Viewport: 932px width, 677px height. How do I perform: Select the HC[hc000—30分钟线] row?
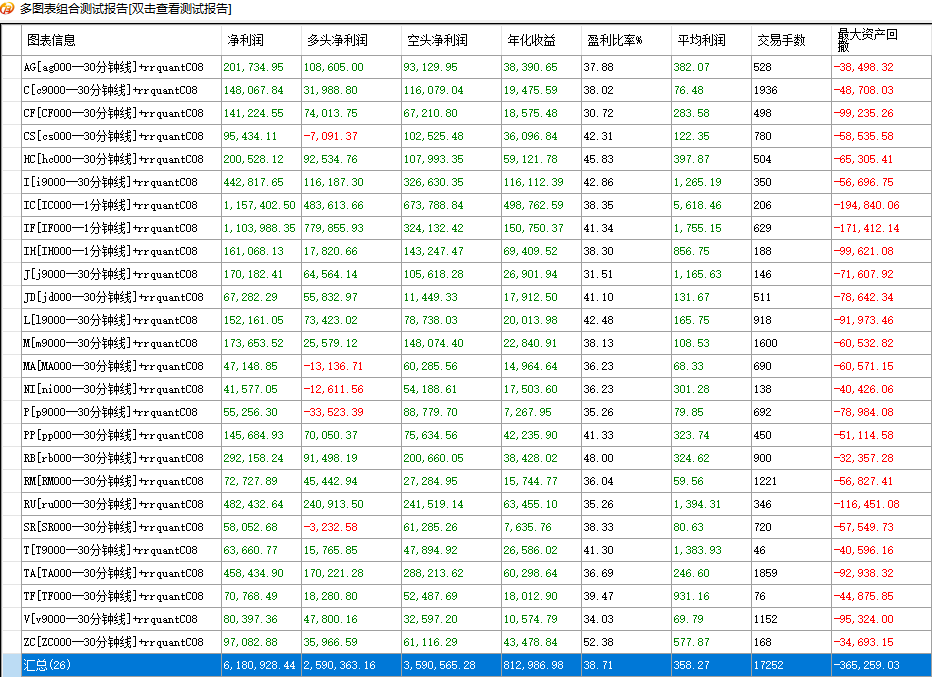pyautogui.click(x=466, y=159)
